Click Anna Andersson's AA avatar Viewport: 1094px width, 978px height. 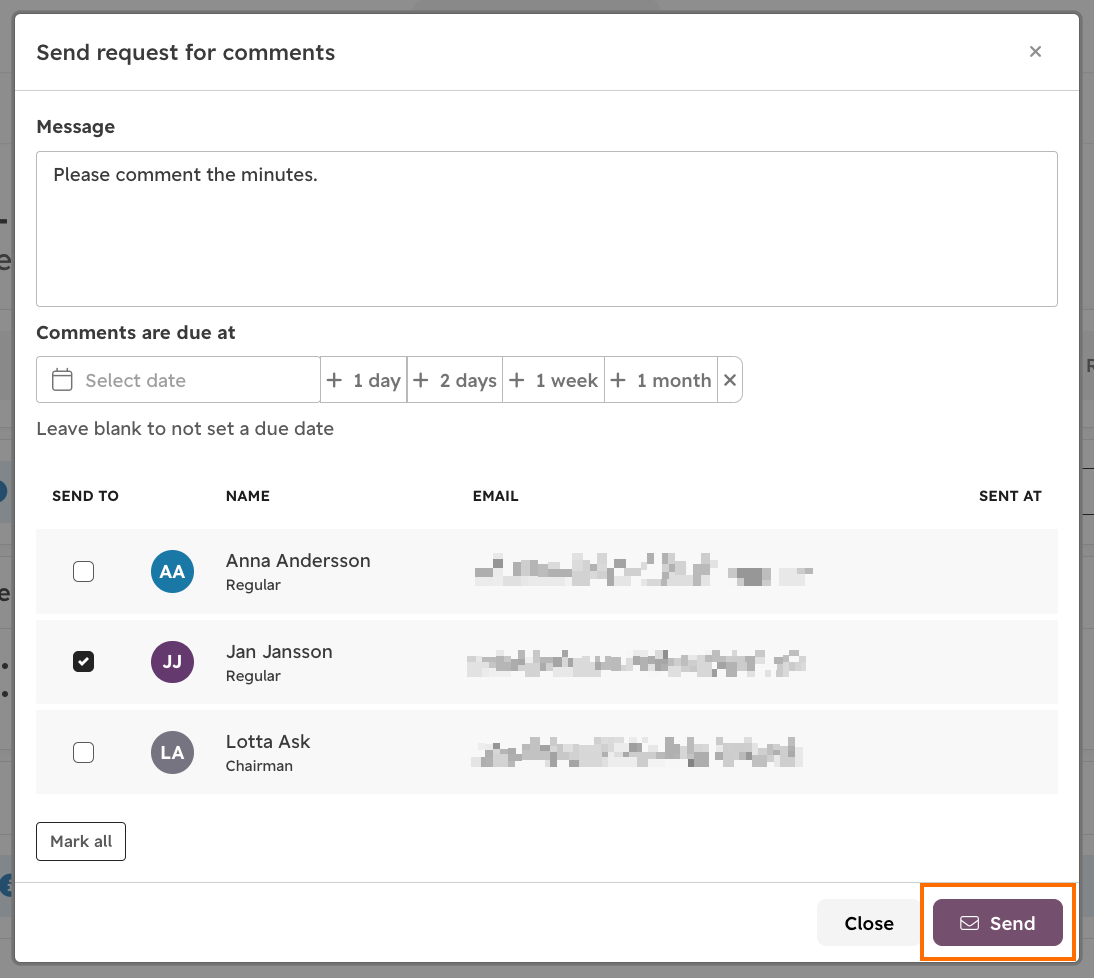(172, 571)
